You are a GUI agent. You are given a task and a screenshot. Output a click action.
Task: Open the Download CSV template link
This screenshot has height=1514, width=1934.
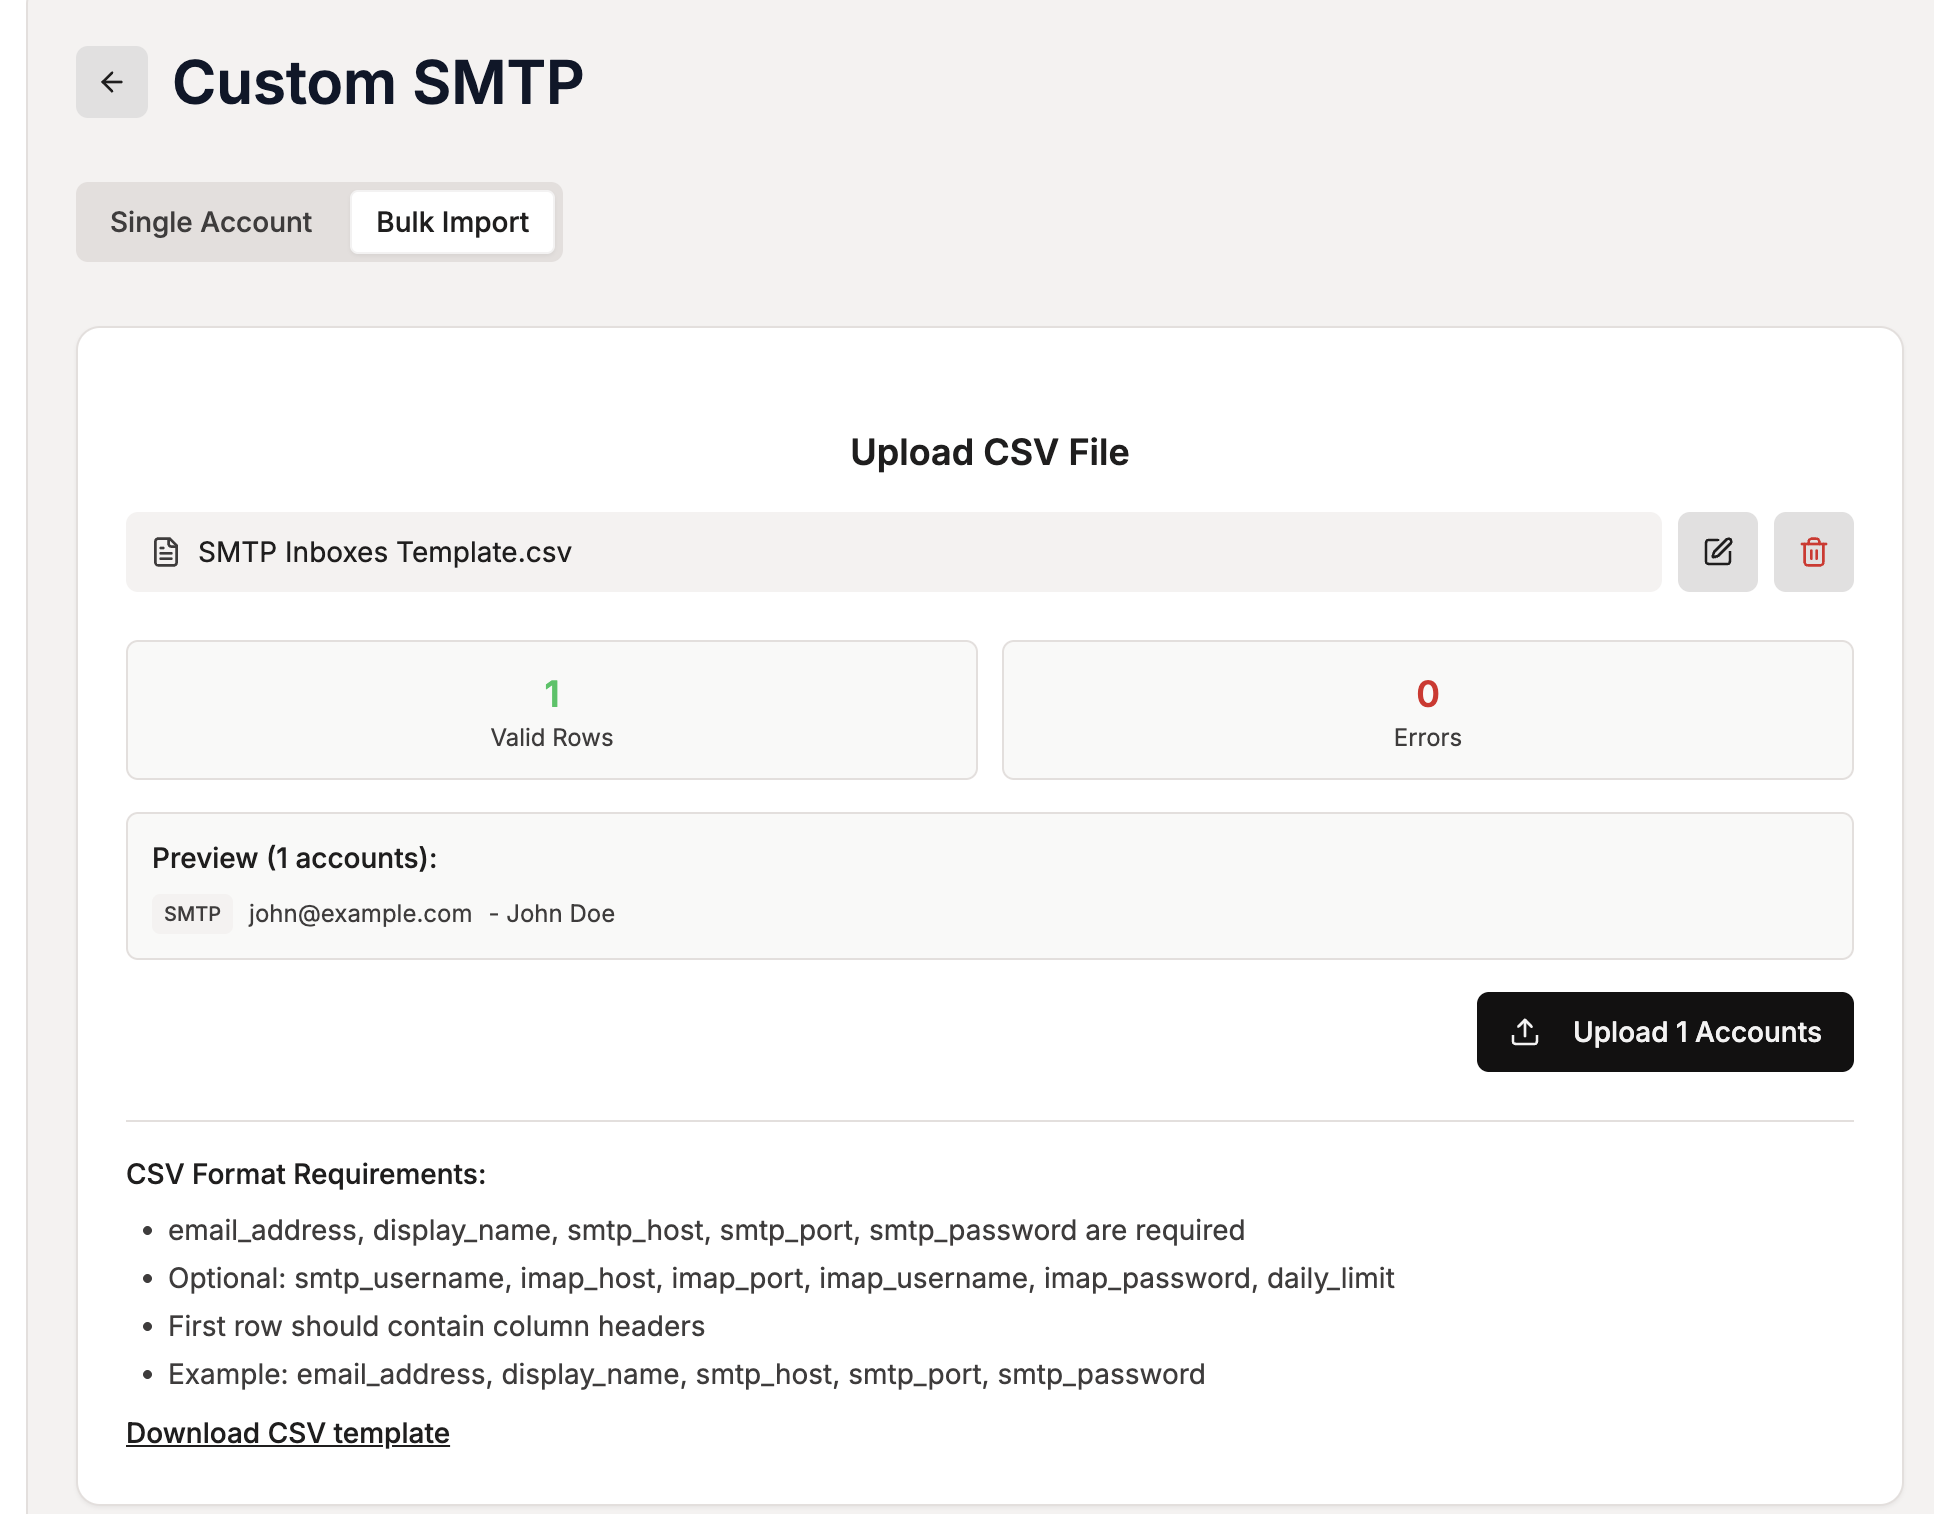pyautogui.click(x=288, y=1433)
